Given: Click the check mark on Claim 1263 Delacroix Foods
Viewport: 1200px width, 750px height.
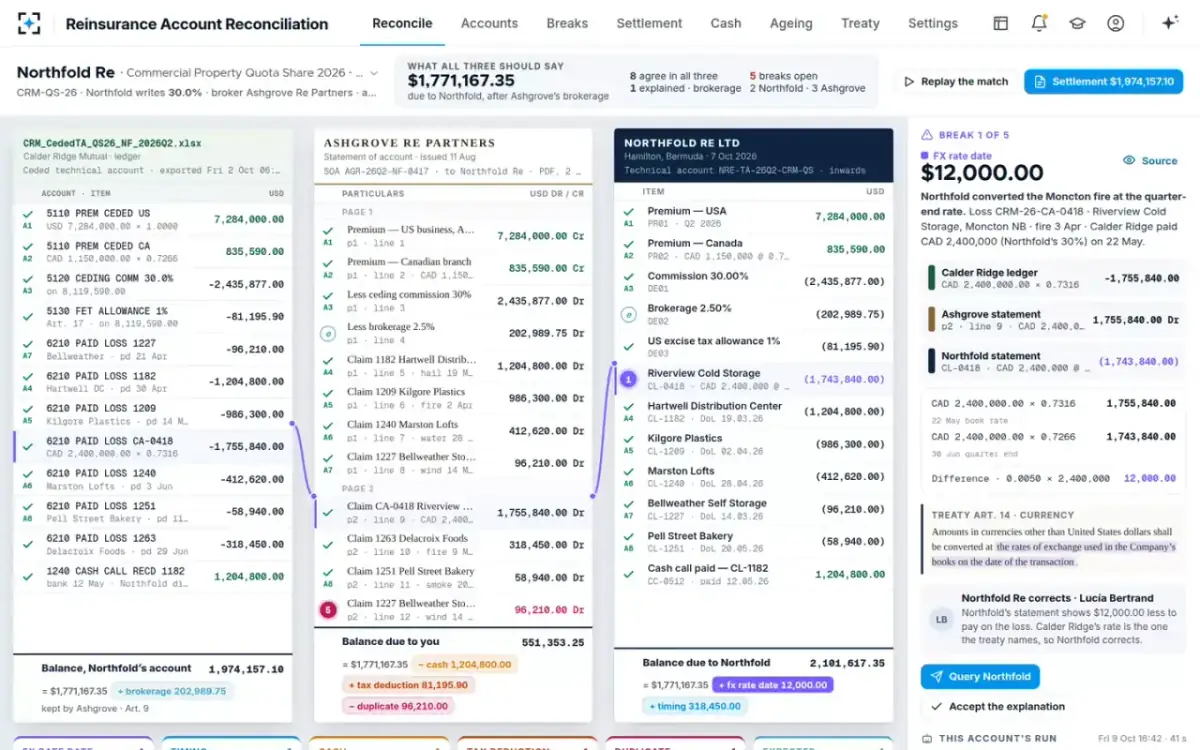Looking at the screenshot, I should [327, 544].
